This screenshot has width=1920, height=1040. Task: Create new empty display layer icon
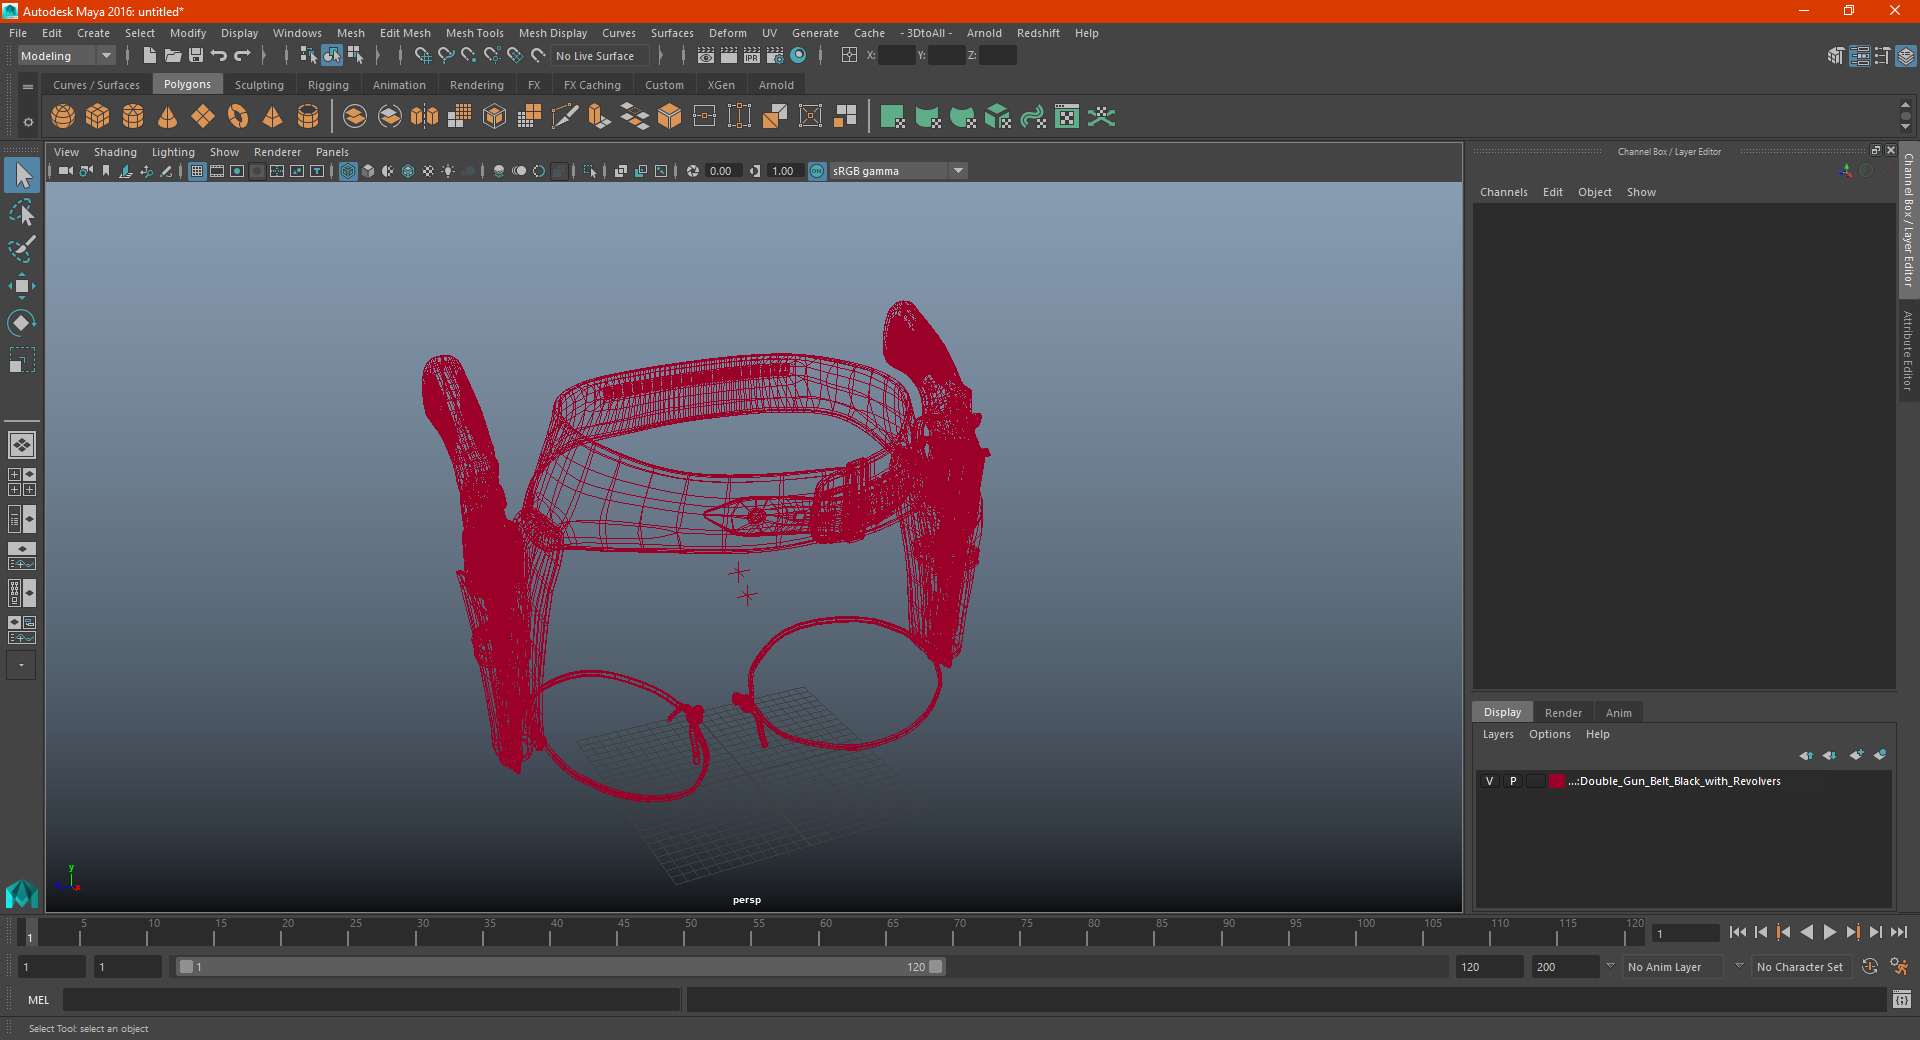click(1856, 755)
